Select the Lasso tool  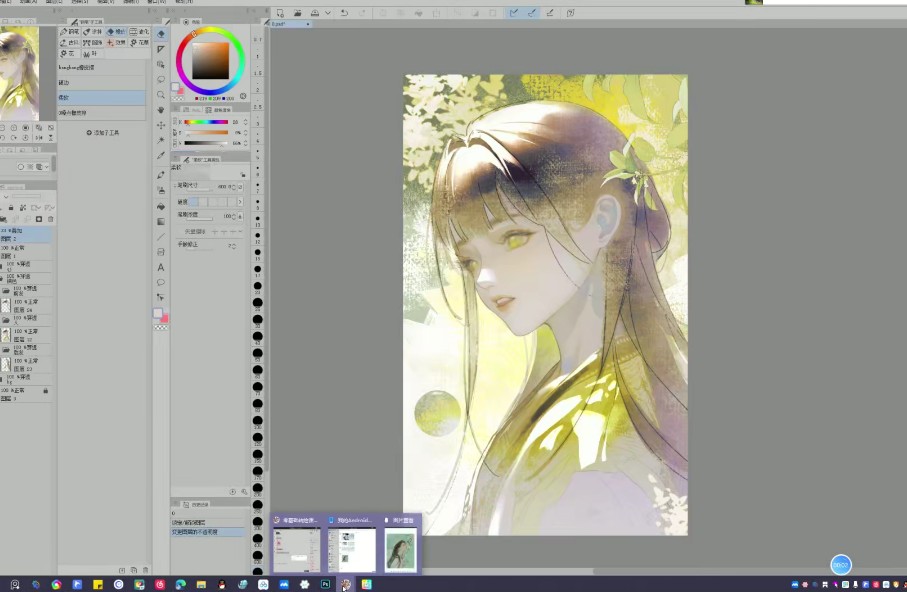click(x=161, y=79)
